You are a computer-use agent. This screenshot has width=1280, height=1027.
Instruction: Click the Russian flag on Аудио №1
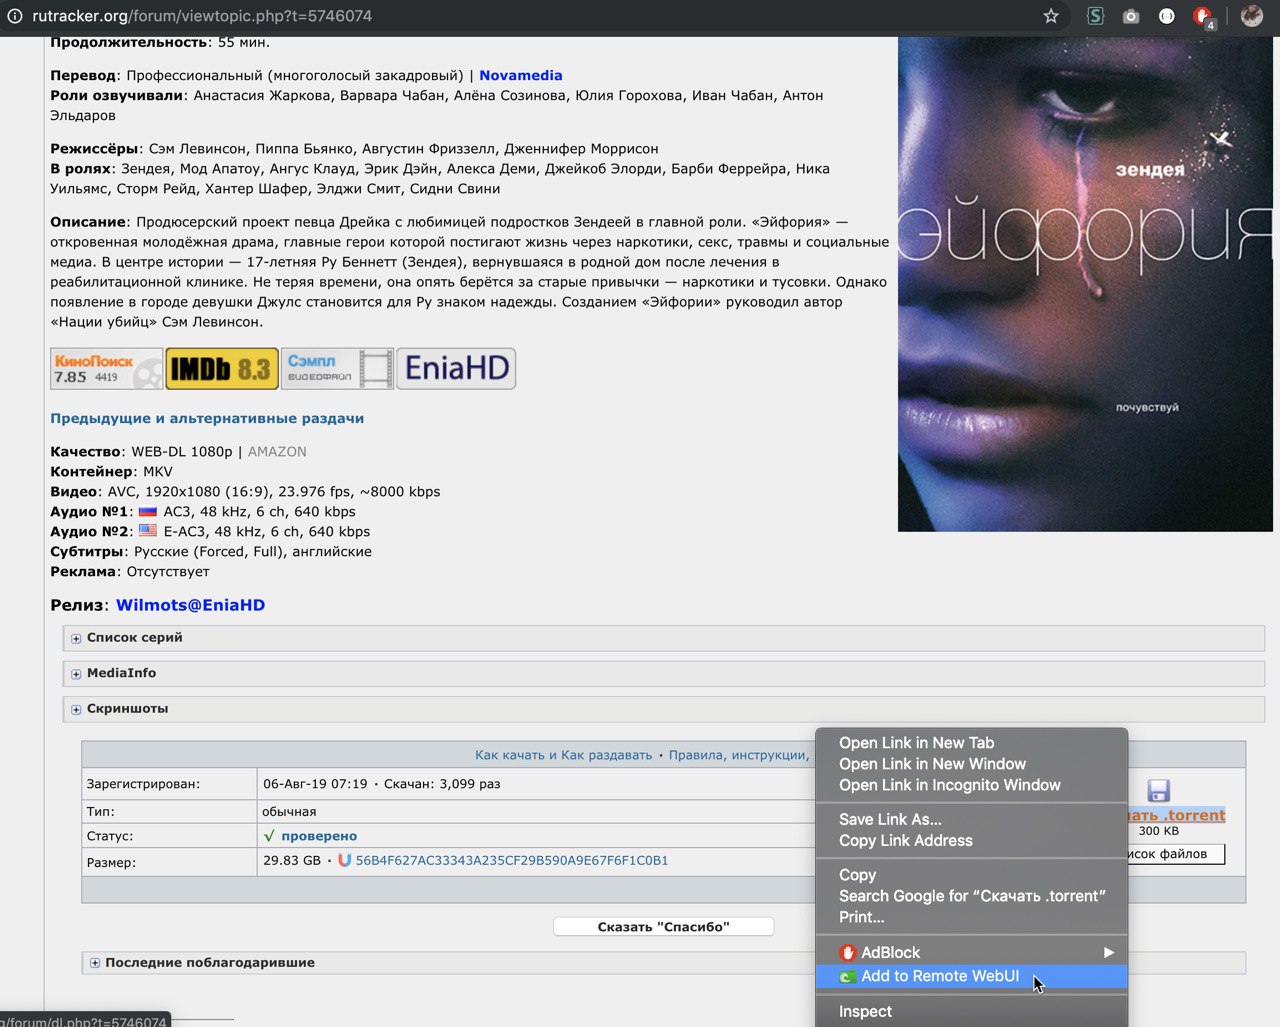147,512
